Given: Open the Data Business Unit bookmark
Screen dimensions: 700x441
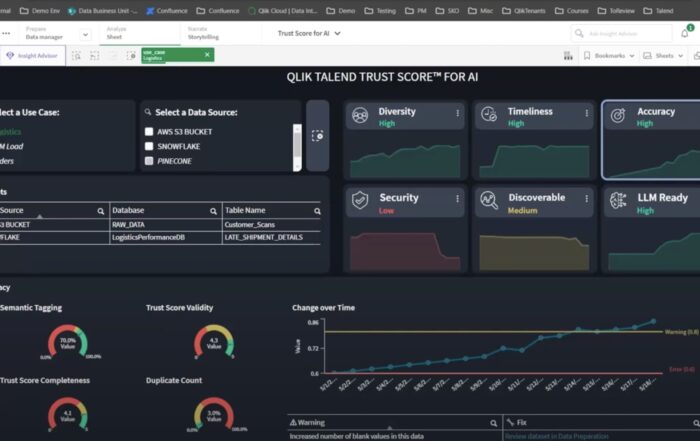Looking at the screenshot, I should coord(104,10).
